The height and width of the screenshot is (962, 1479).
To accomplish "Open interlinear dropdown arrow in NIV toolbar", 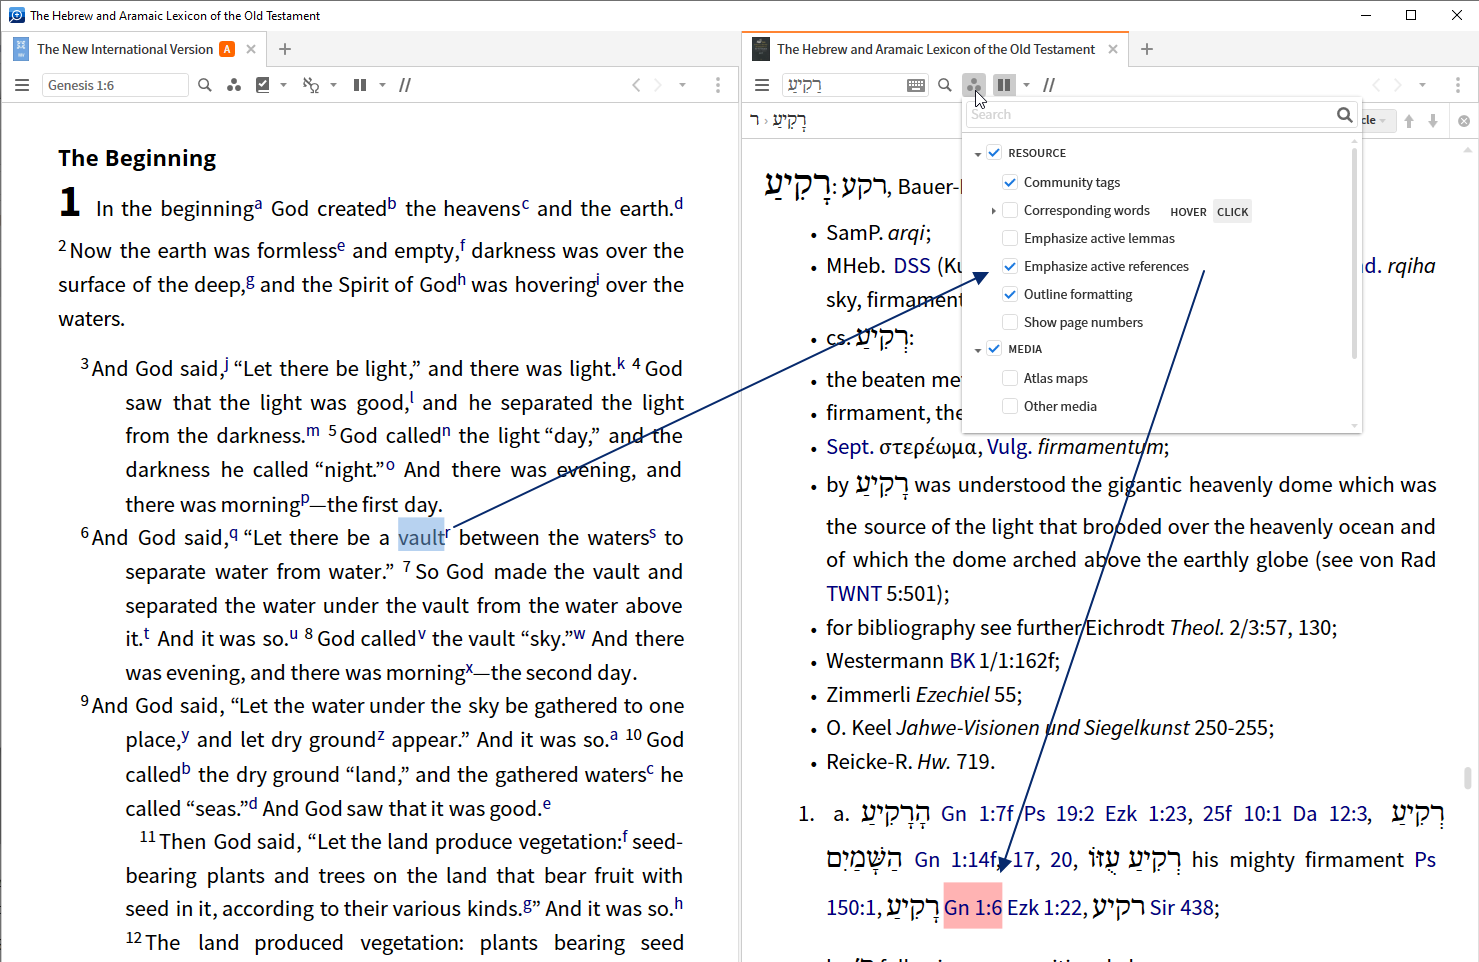I will tap(334, 85).
